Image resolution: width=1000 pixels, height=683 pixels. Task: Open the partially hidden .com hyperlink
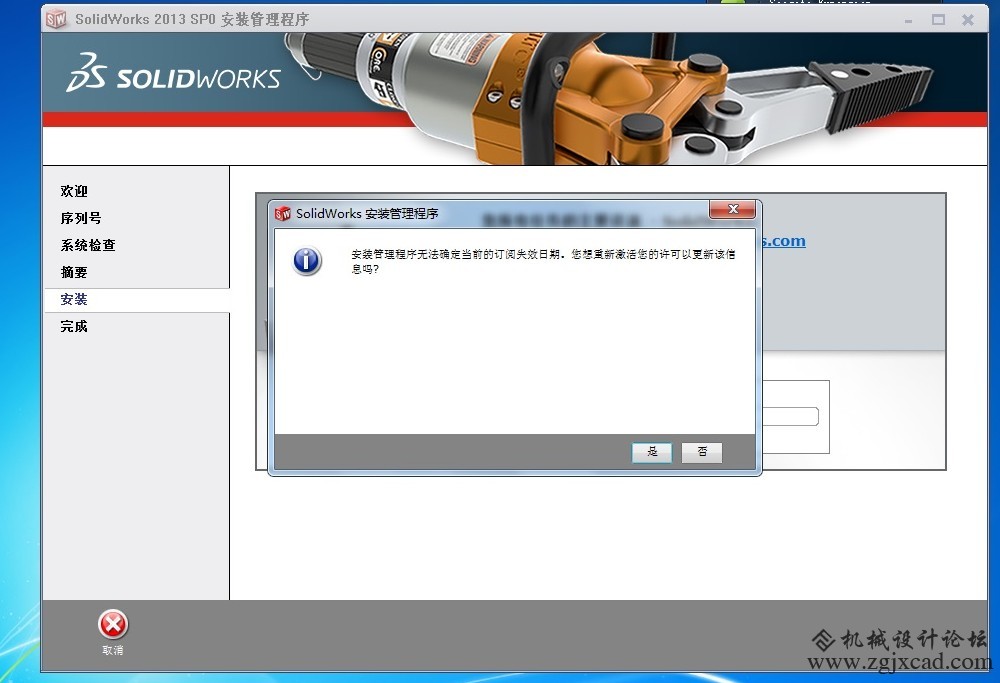point(784,241)
